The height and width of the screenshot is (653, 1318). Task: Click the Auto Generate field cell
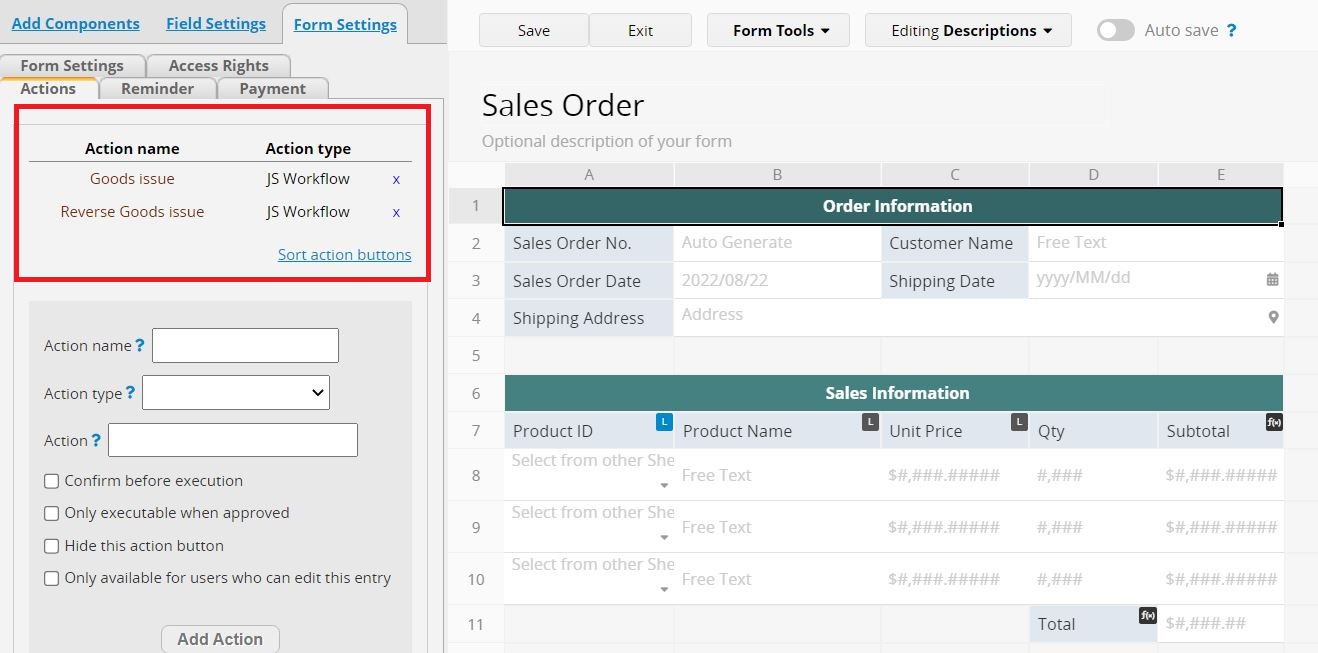click(777, 243)
